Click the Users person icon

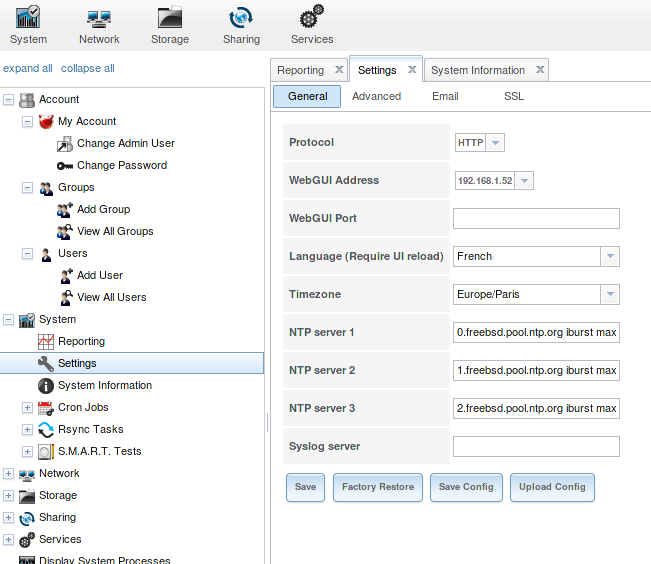point(46,254)
